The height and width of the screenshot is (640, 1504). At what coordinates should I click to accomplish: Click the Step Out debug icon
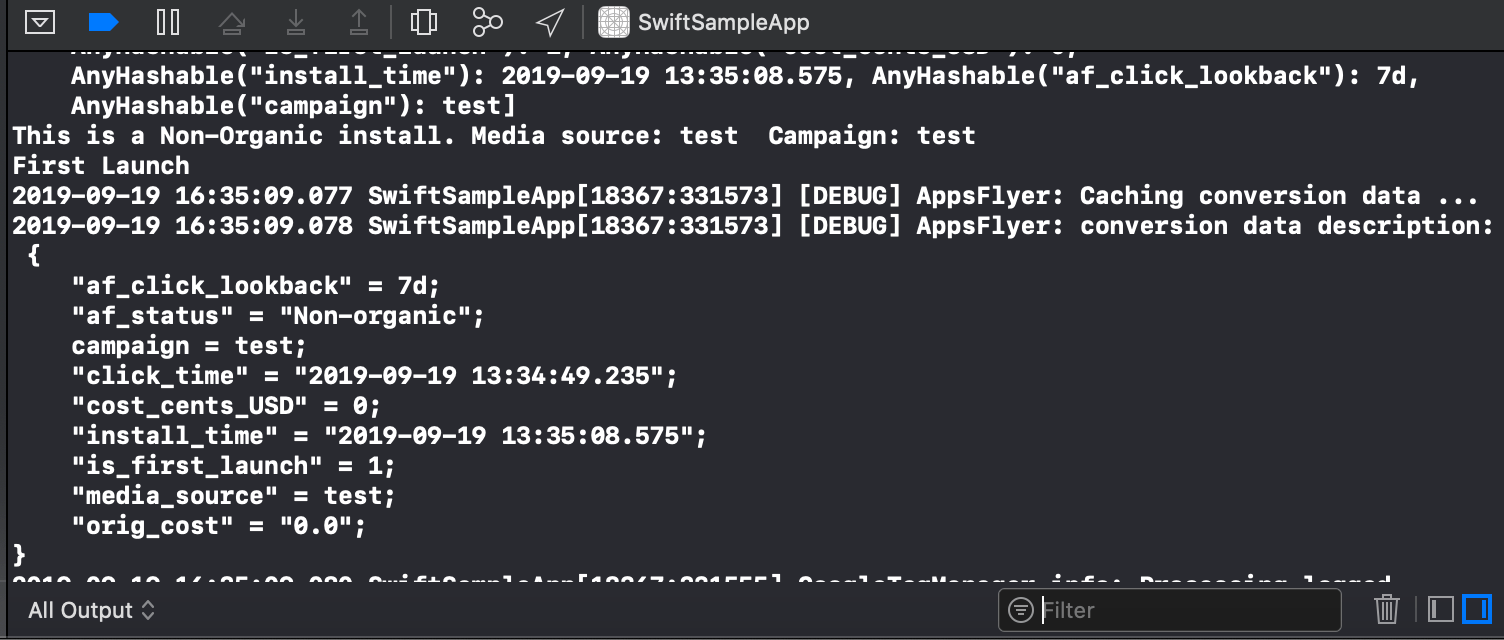[359, 21]
